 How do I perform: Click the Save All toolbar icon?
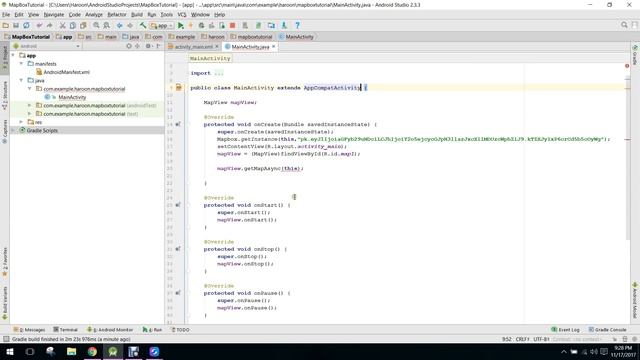pos(16,25)
